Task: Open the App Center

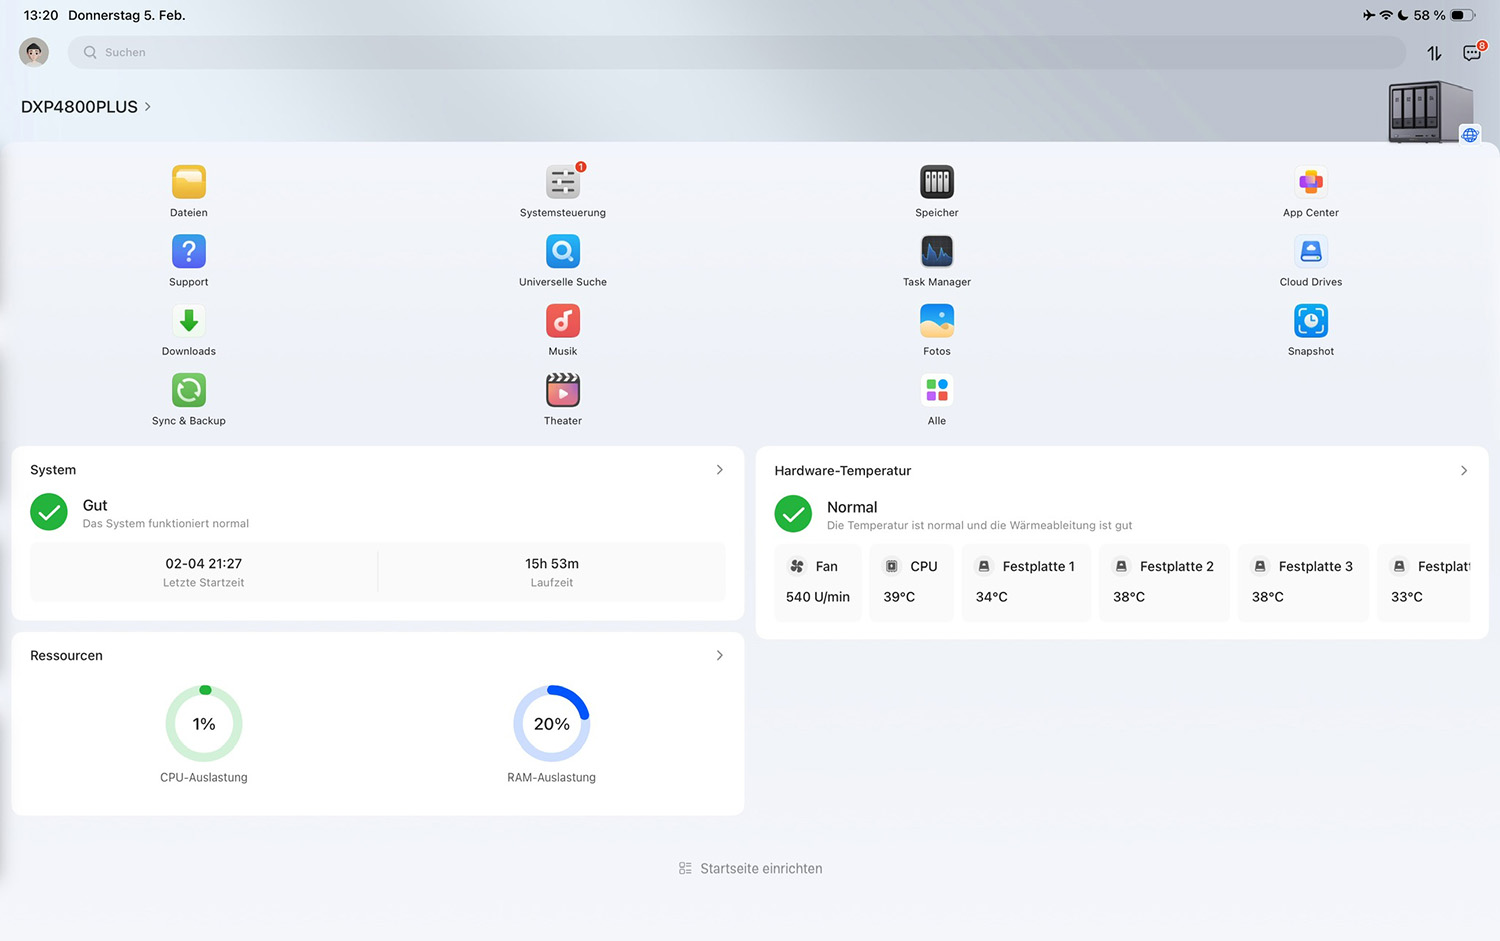Action: click(1310, 183)
